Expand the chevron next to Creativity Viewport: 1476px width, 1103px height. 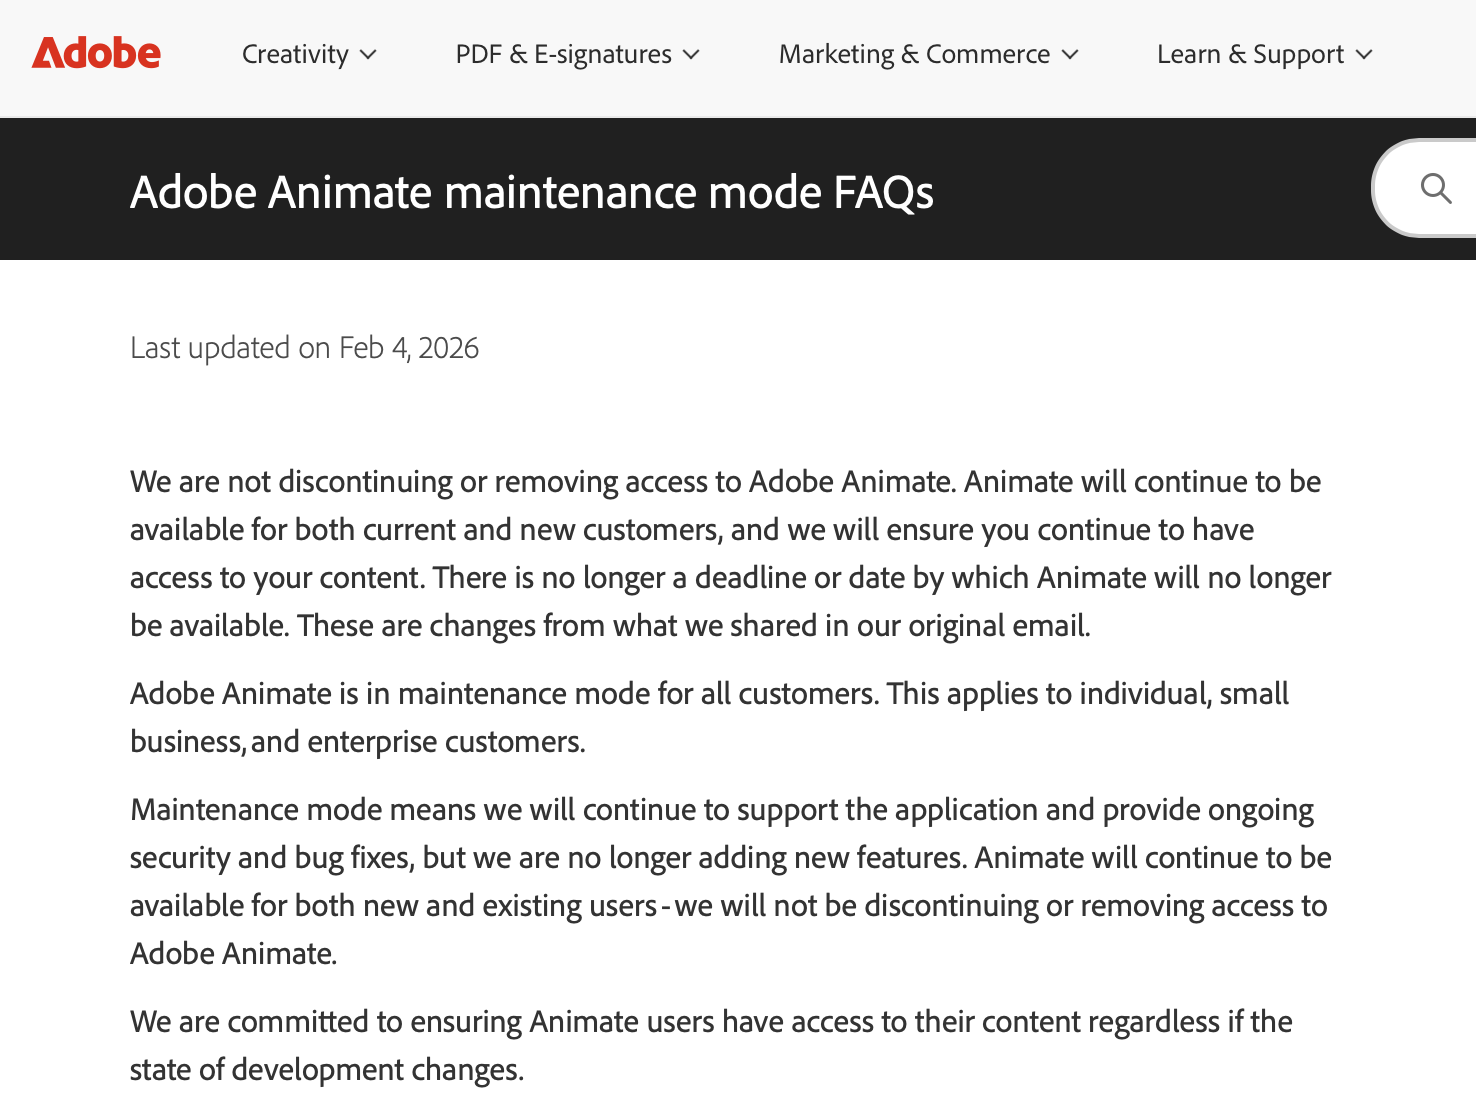pos(368,55)
